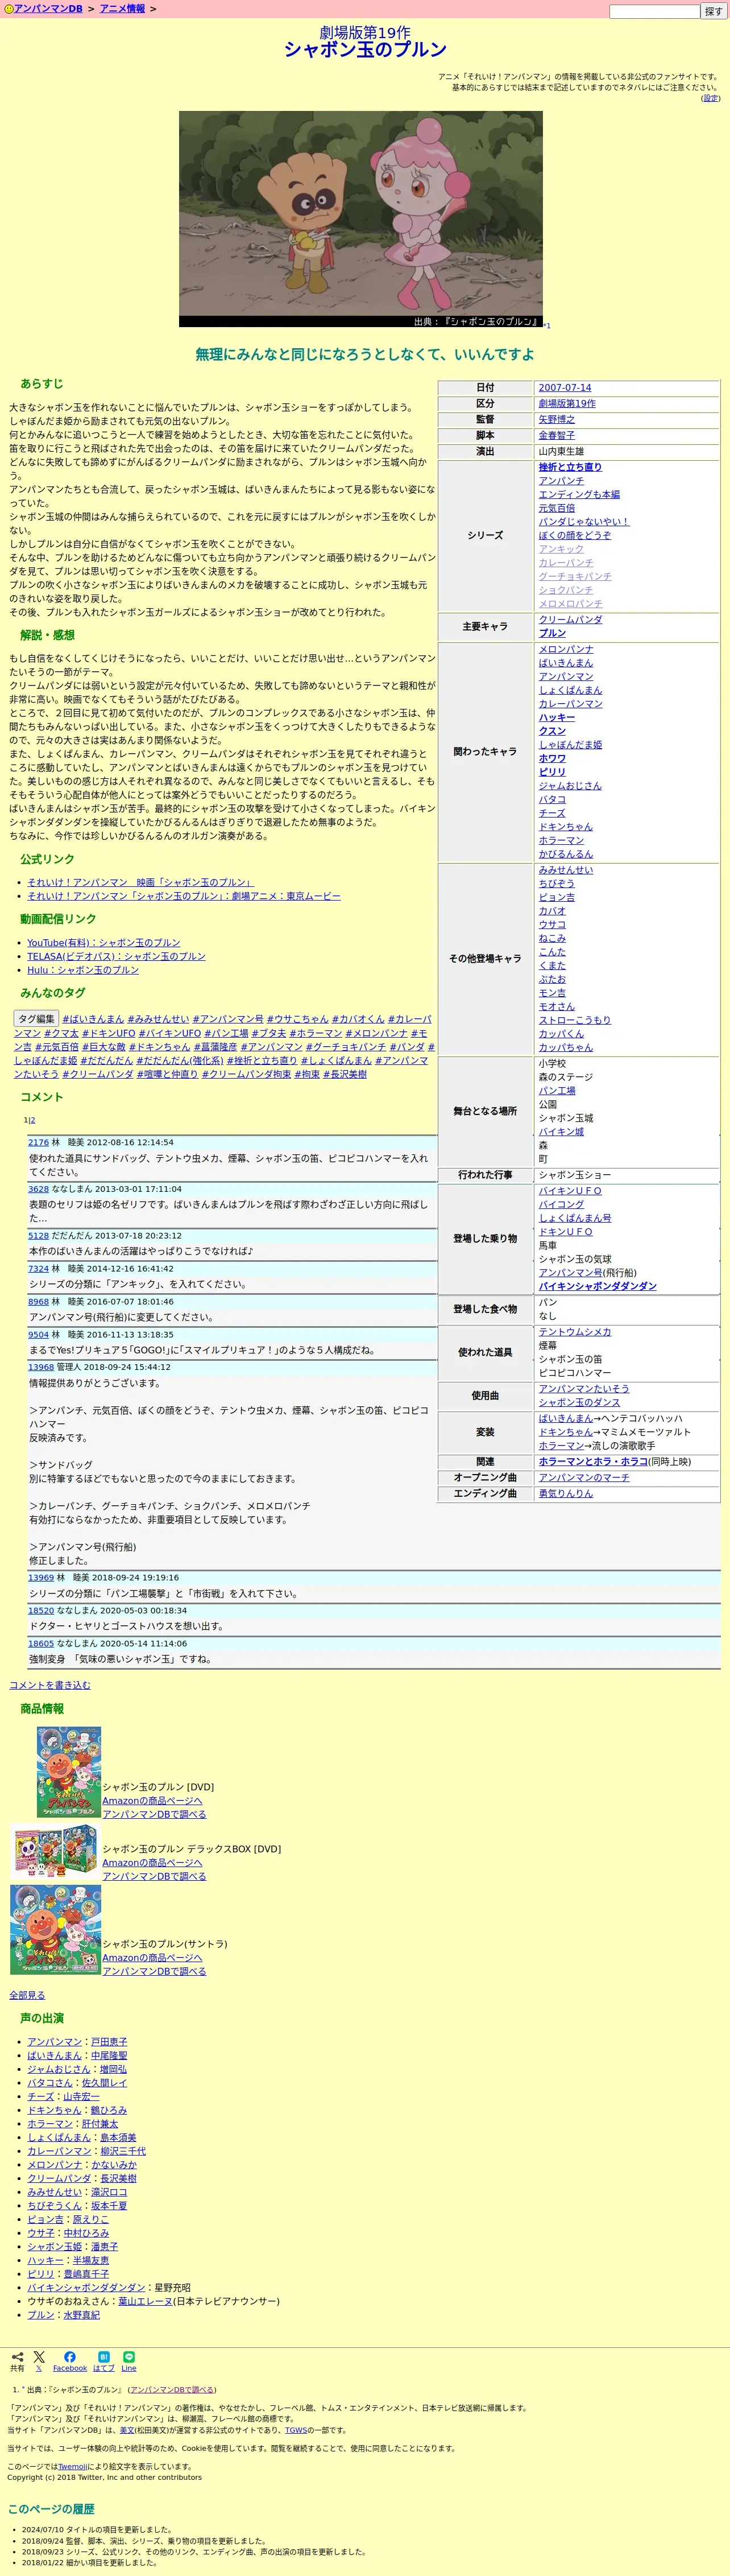Share on Facebook using its icon

tap(70, 2356)
